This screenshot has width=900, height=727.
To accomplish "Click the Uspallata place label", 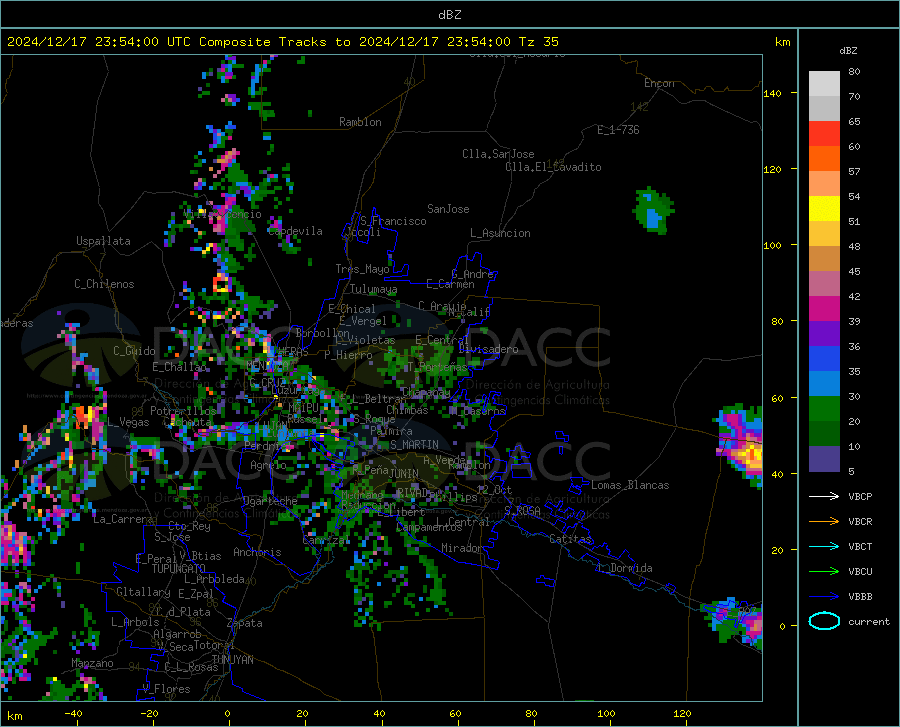I will point(103,241).
